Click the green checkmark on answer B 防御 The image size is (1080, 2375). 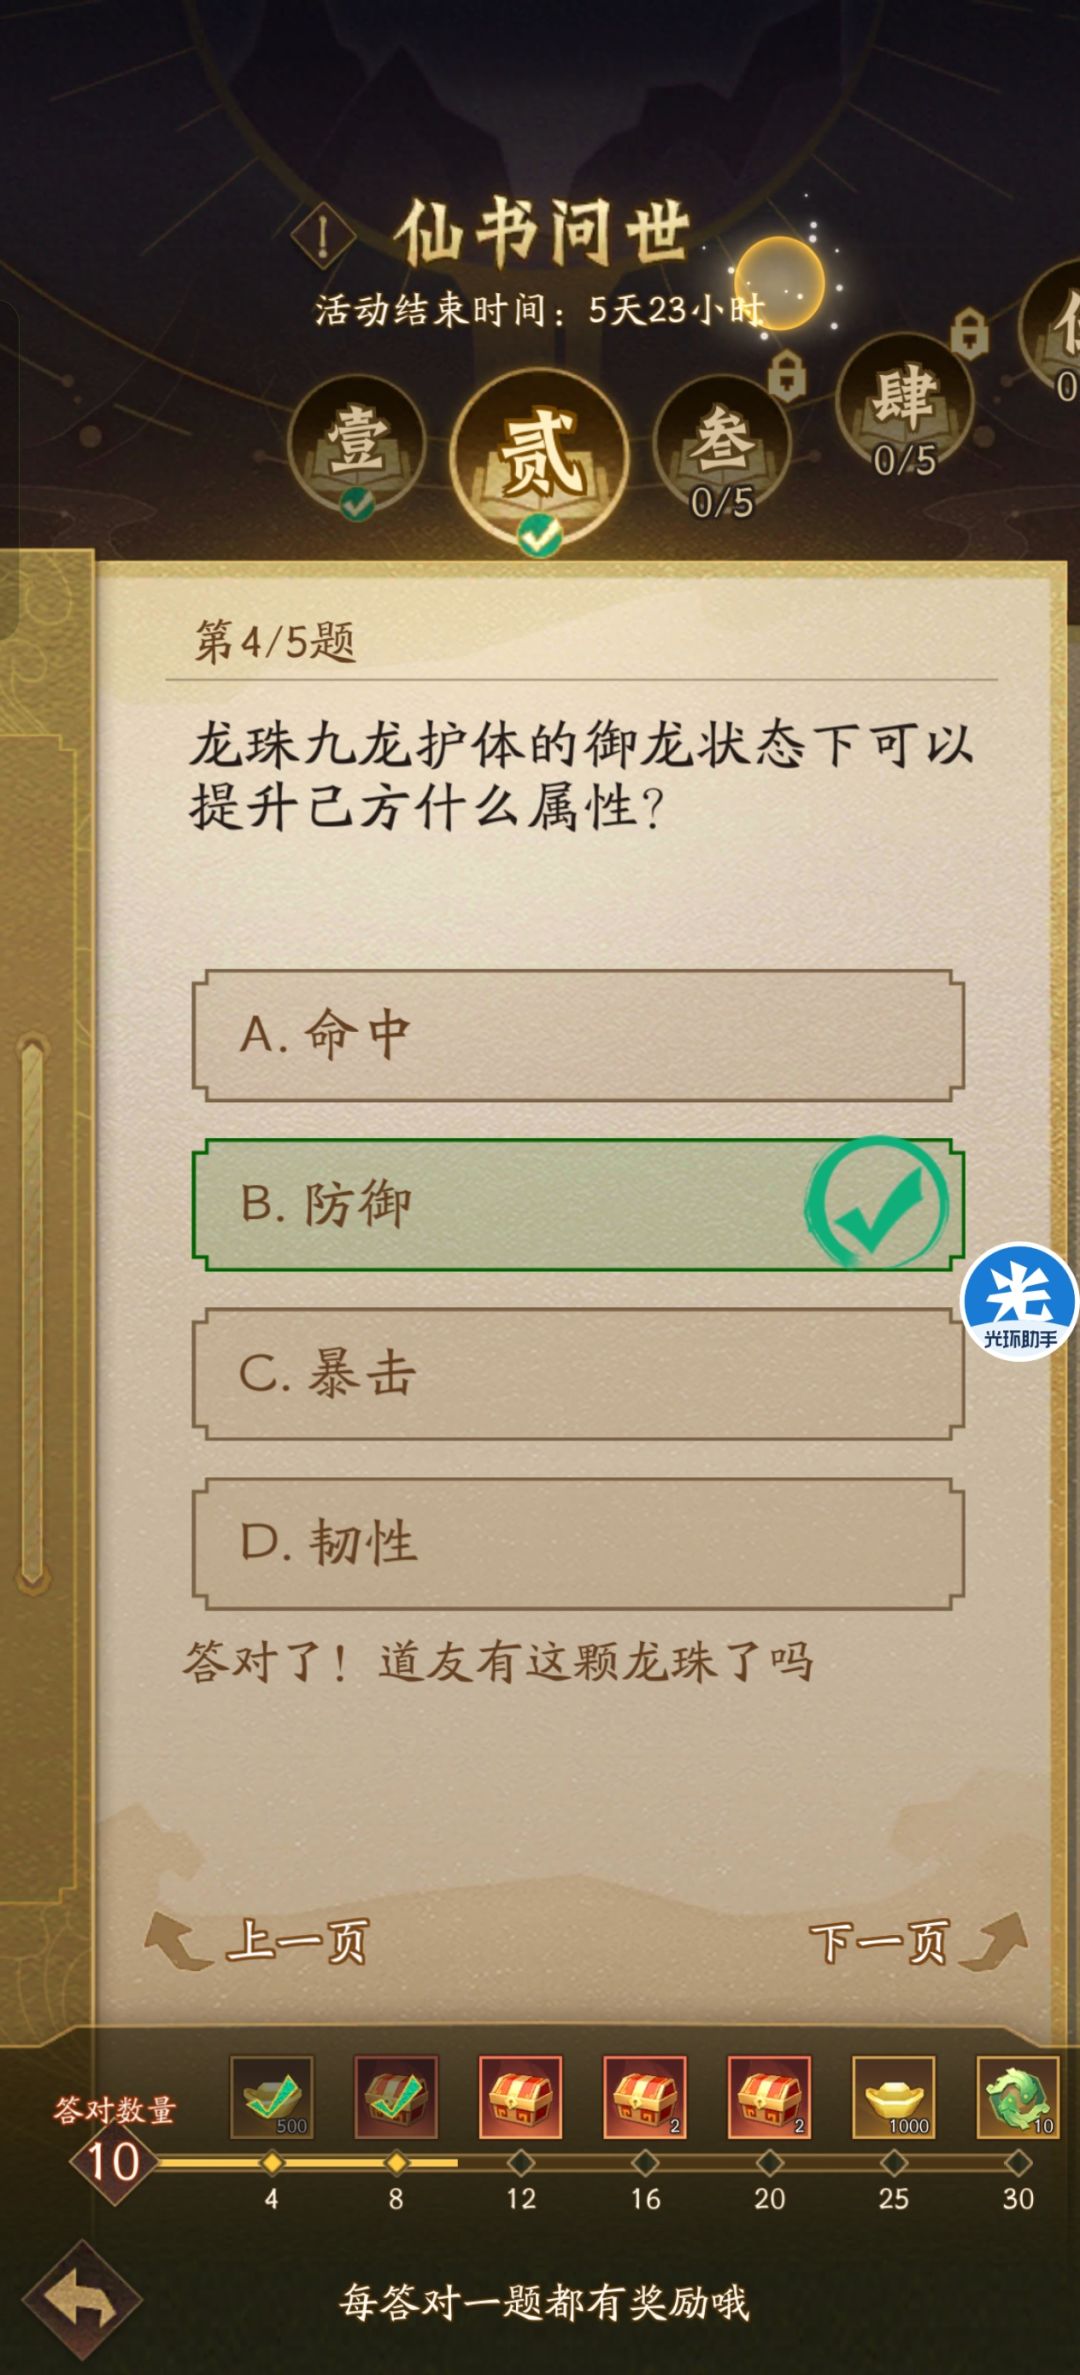(875, 1204)
